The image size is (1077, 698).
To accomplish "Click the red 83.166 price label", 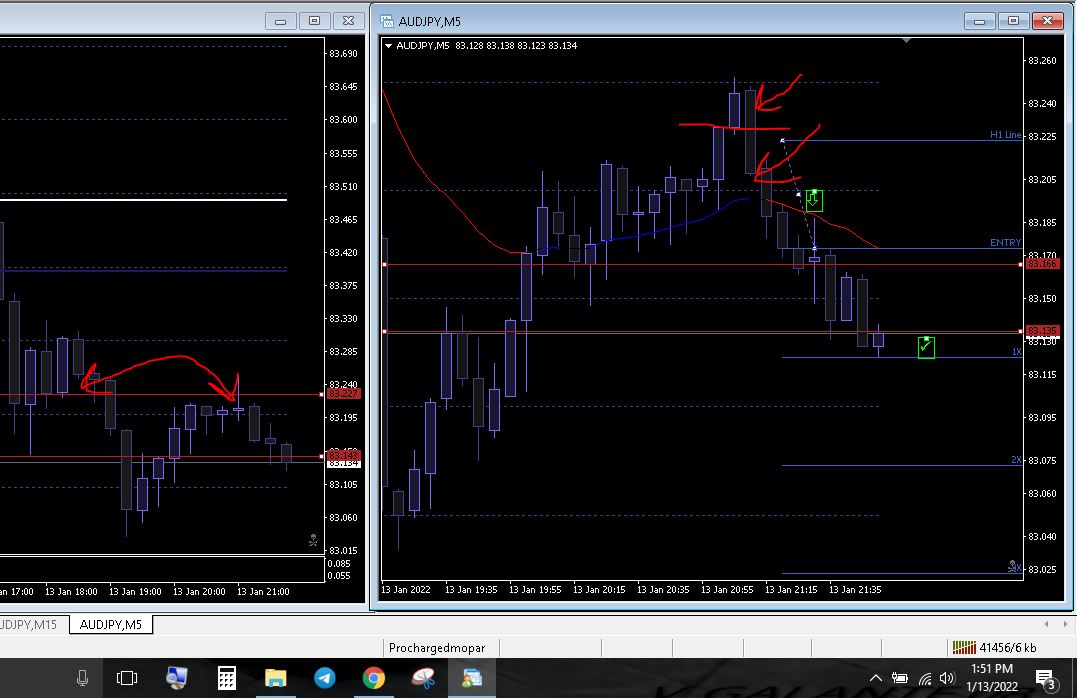I will [x=1042, y=264].
